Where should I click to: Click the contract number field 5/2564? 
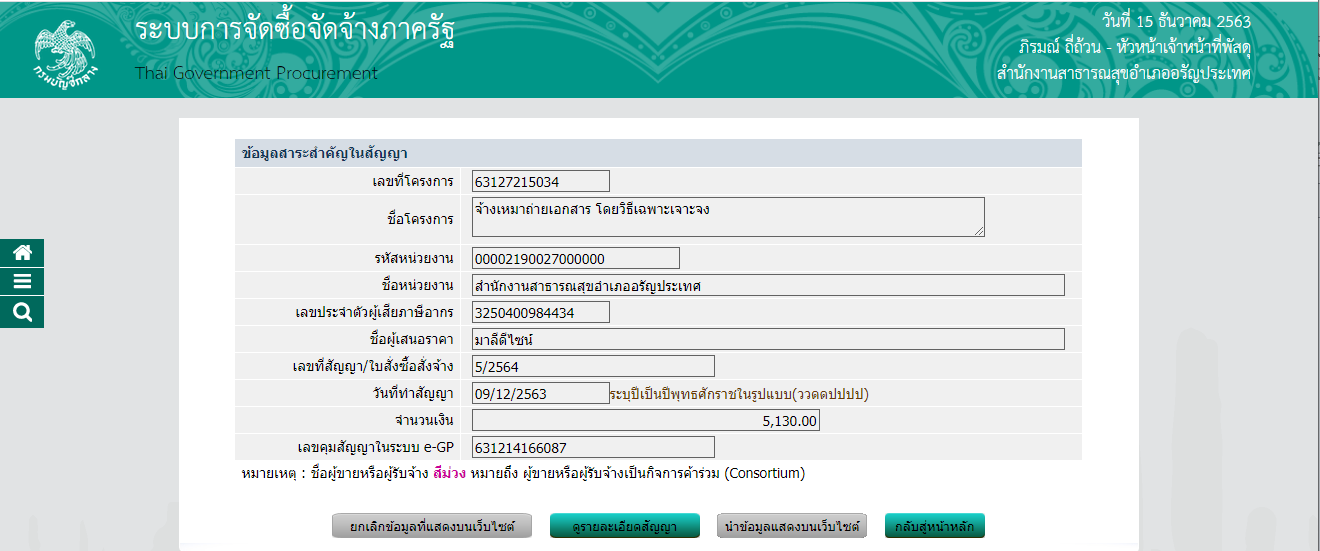click(x=593, y=367)
